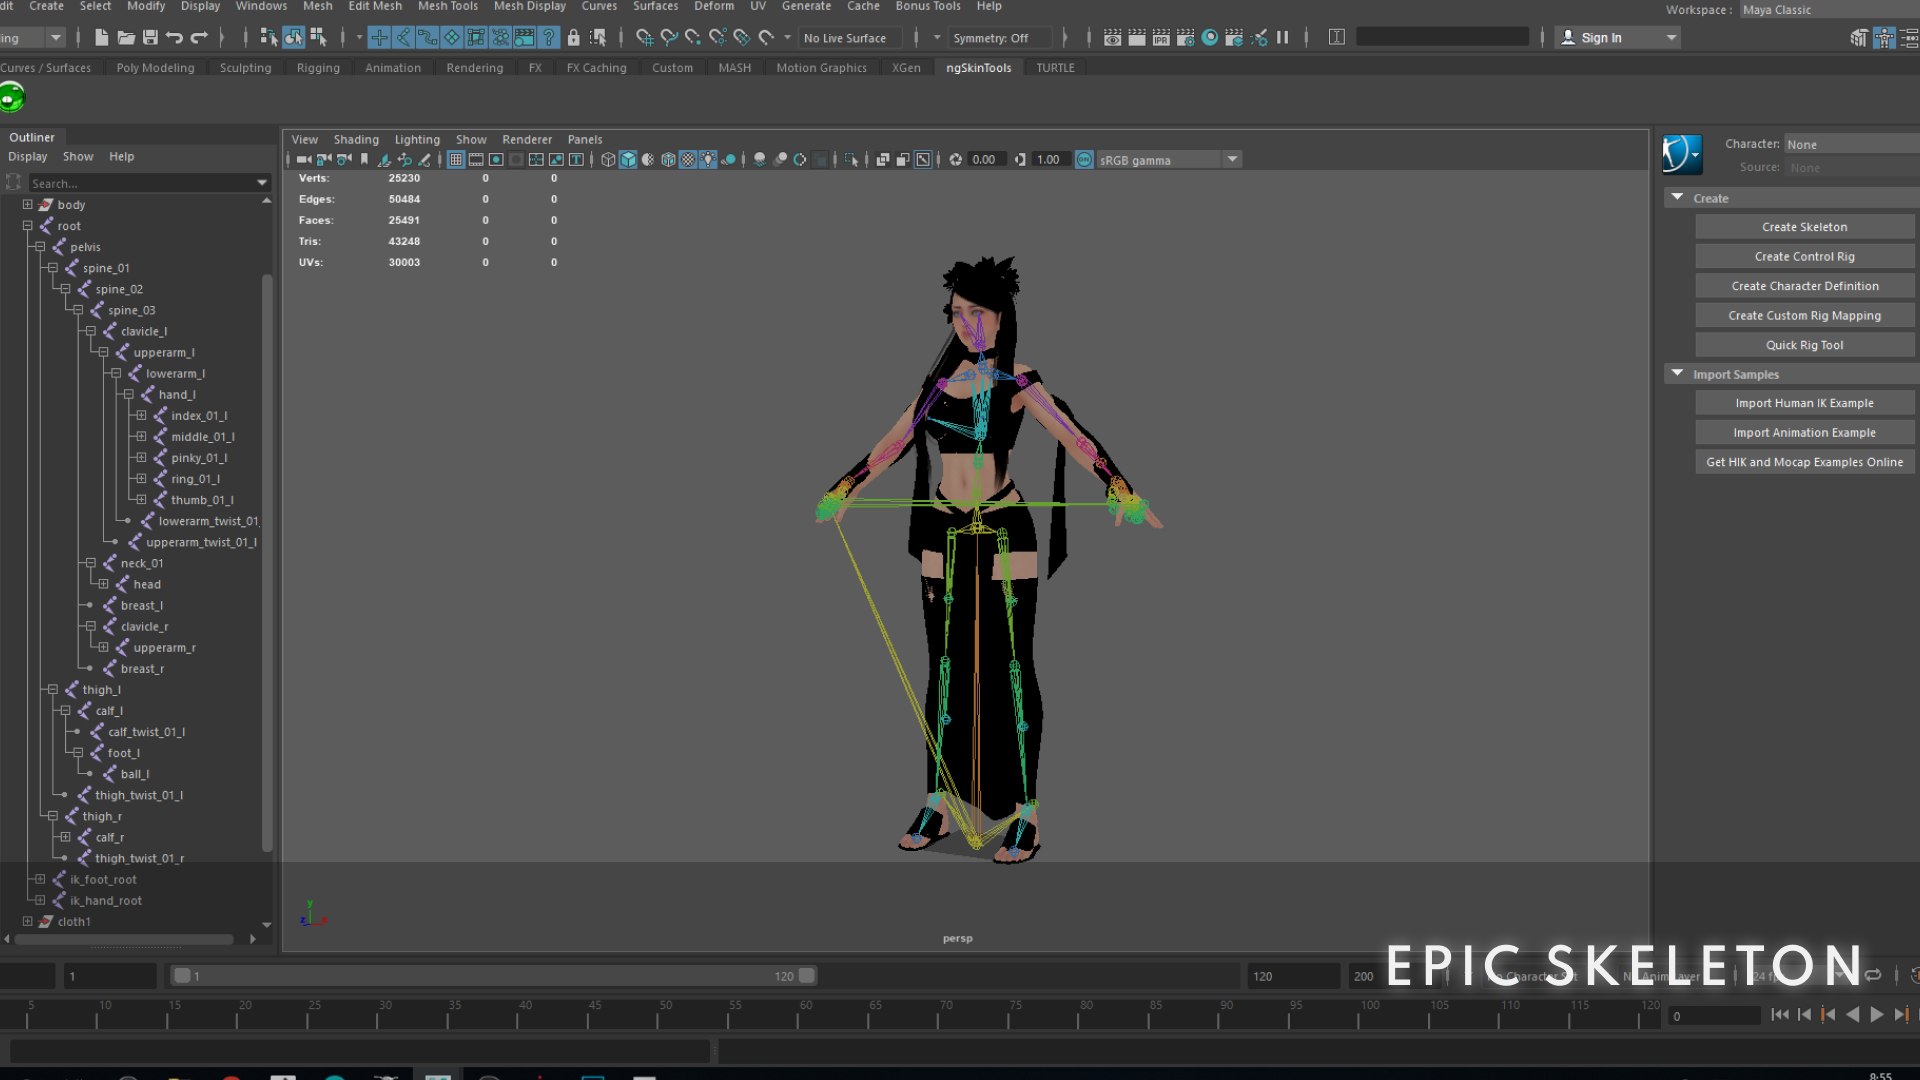The image size is (1920, 1080).
Task: Open the Character dropdown set to None
Action: click(x=1850, y=145)
